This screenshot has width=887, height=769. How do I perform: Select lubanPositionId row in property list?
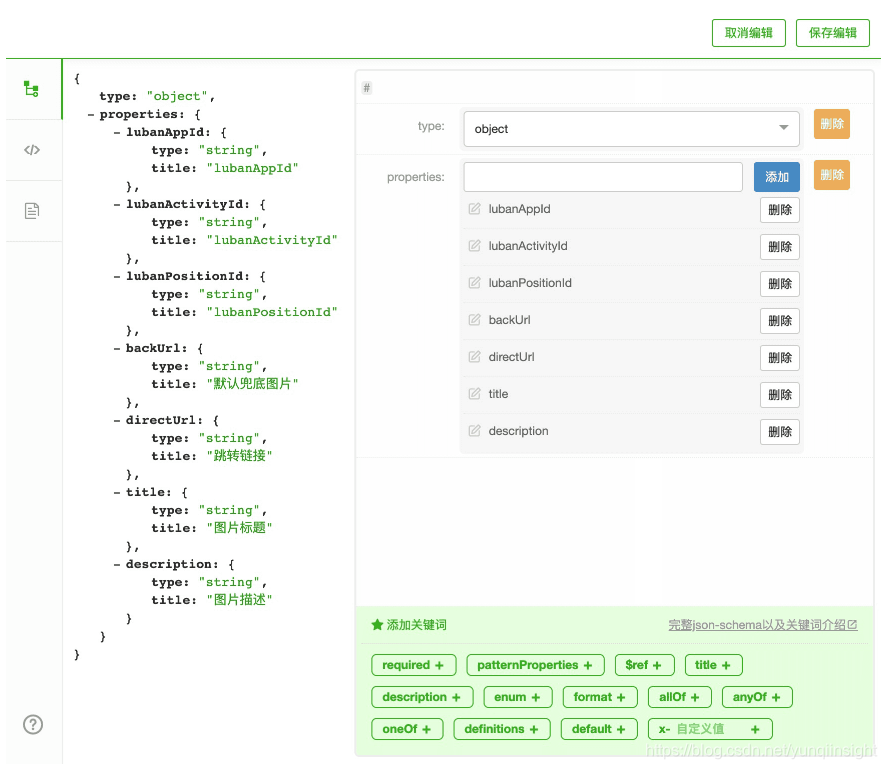coord(631,283)
